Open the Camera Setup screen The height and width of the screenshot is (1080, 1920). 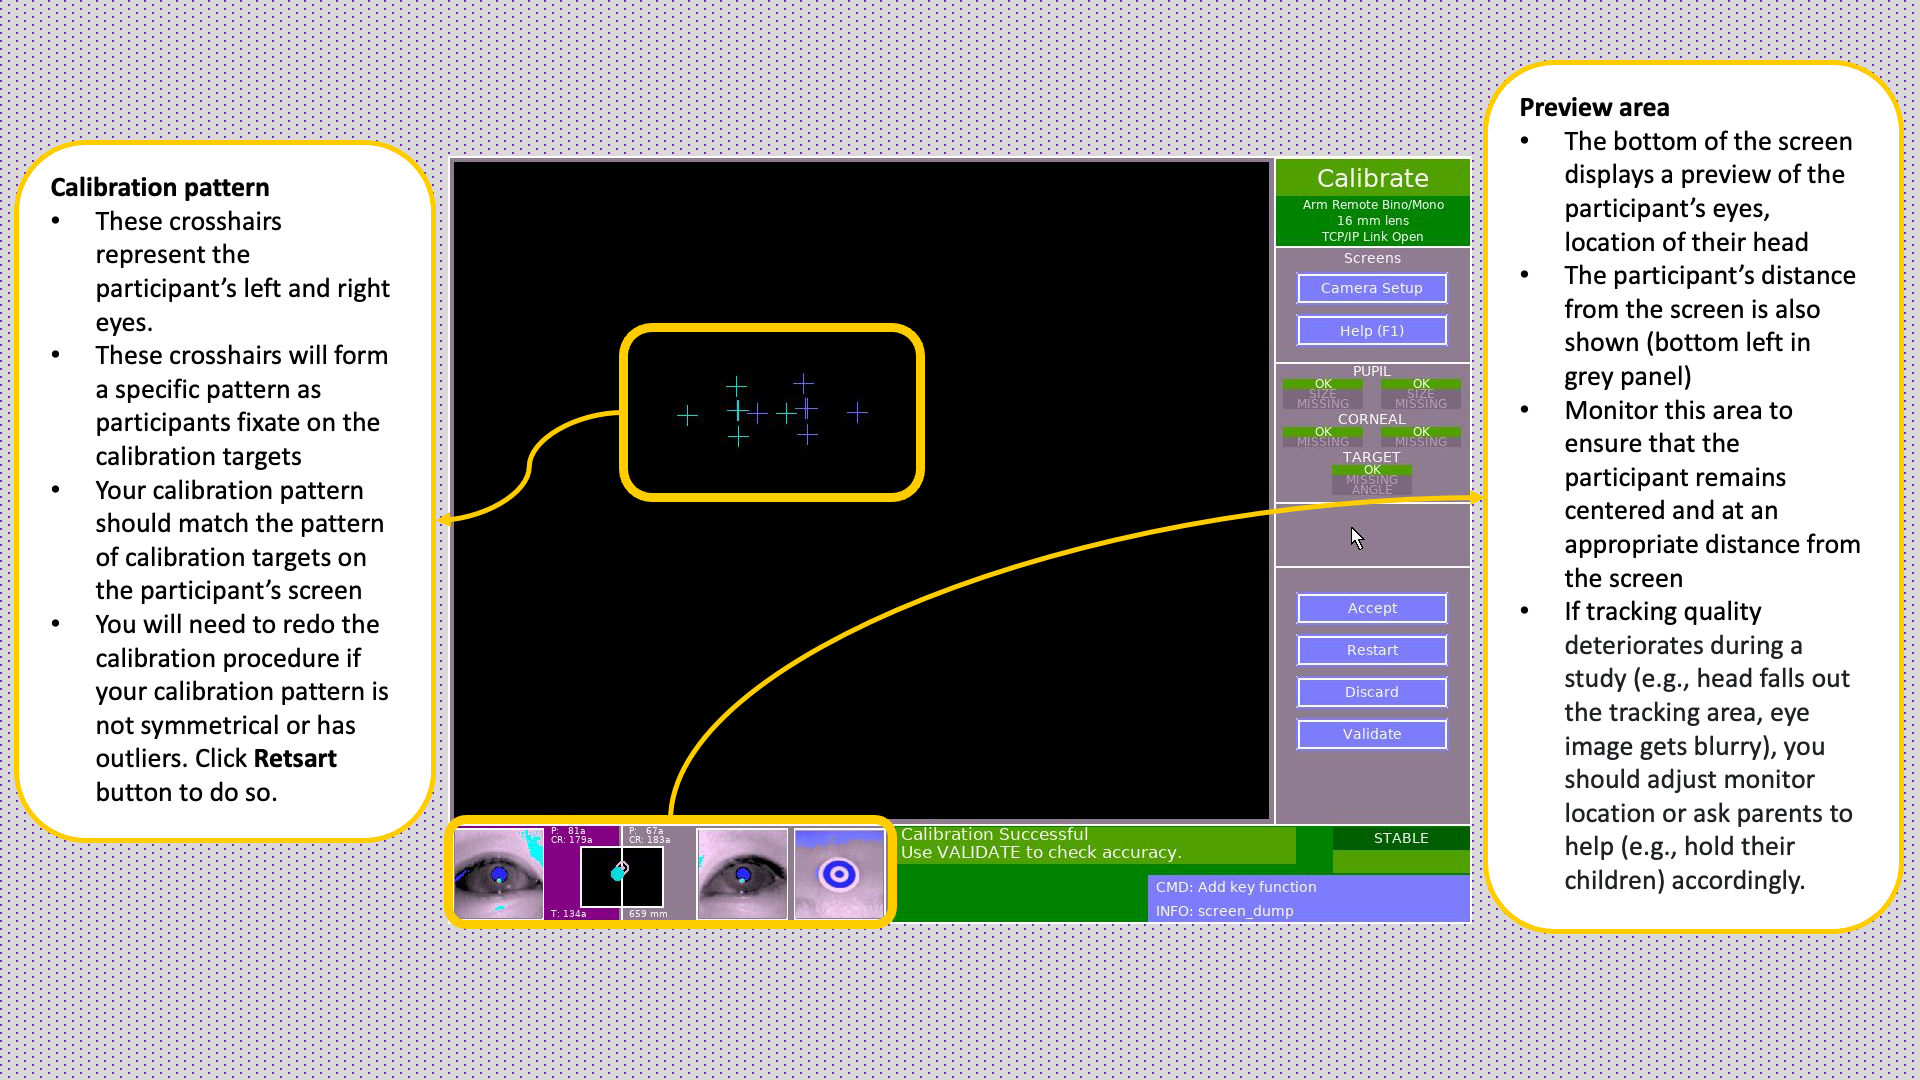[1371, 288]
